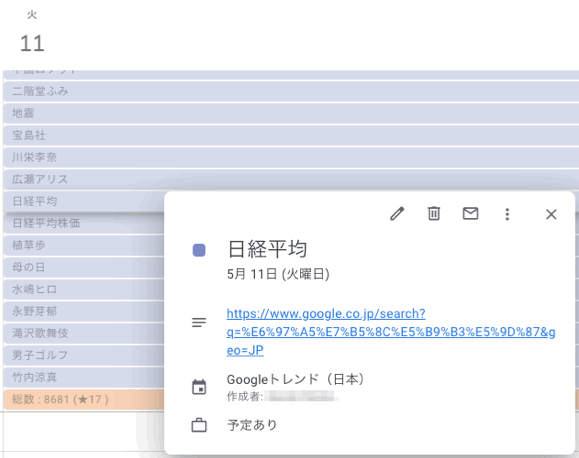Open the 宝島社 event

pos(291,135)
